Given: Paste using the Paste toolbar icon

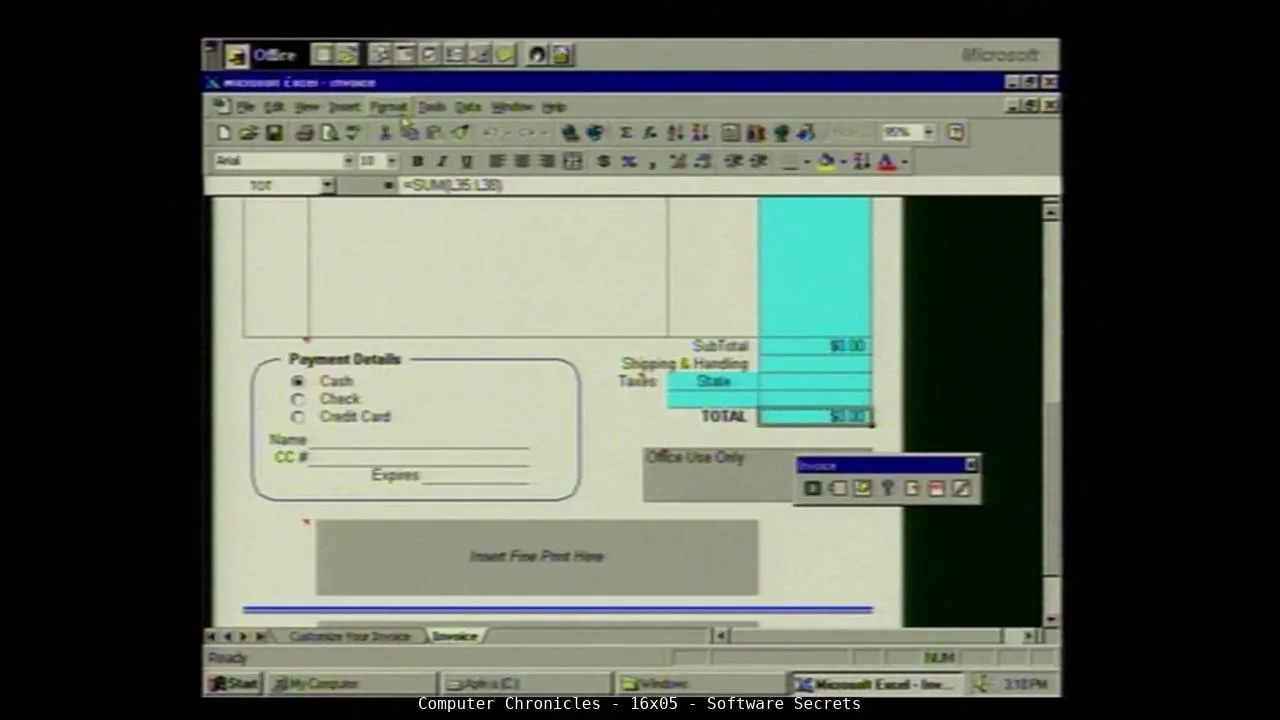Looking at the screenshot, I should tap(434, 133).
